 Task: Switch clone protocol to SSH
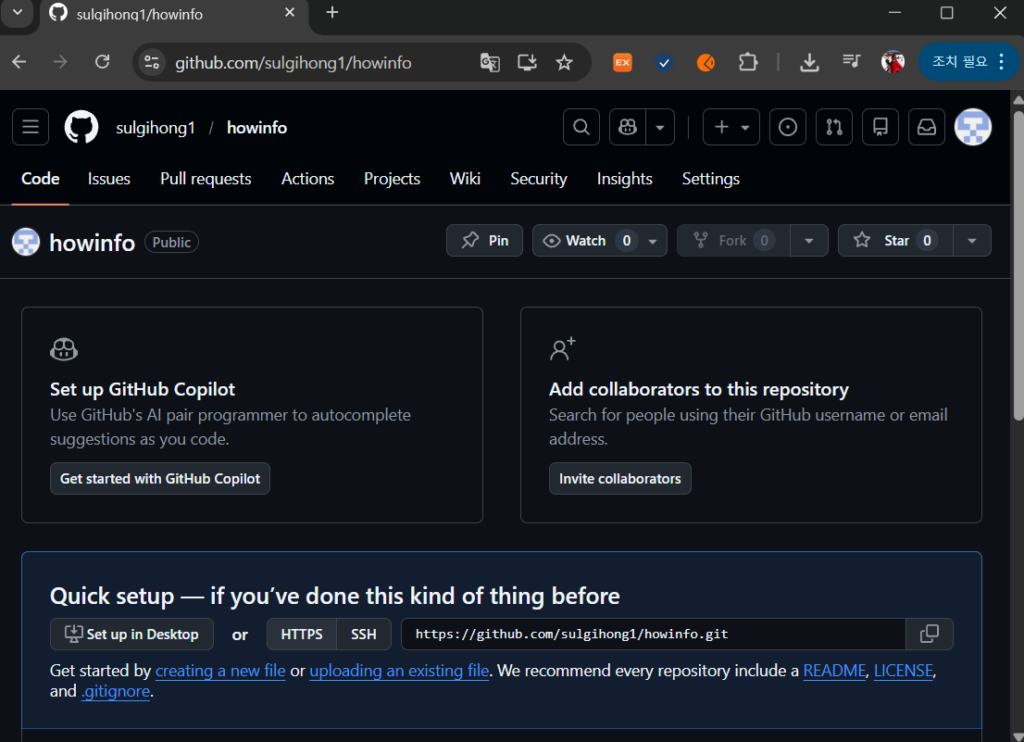pyautogui.click(x=364, y=634)
